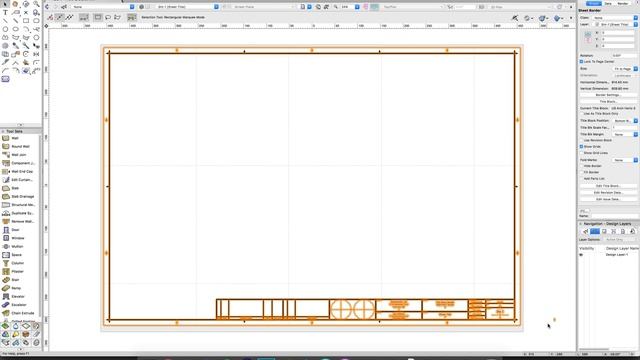Screen dimensions: 640x360
Task: Switch to the Shape tab
Action: (594, 3)
